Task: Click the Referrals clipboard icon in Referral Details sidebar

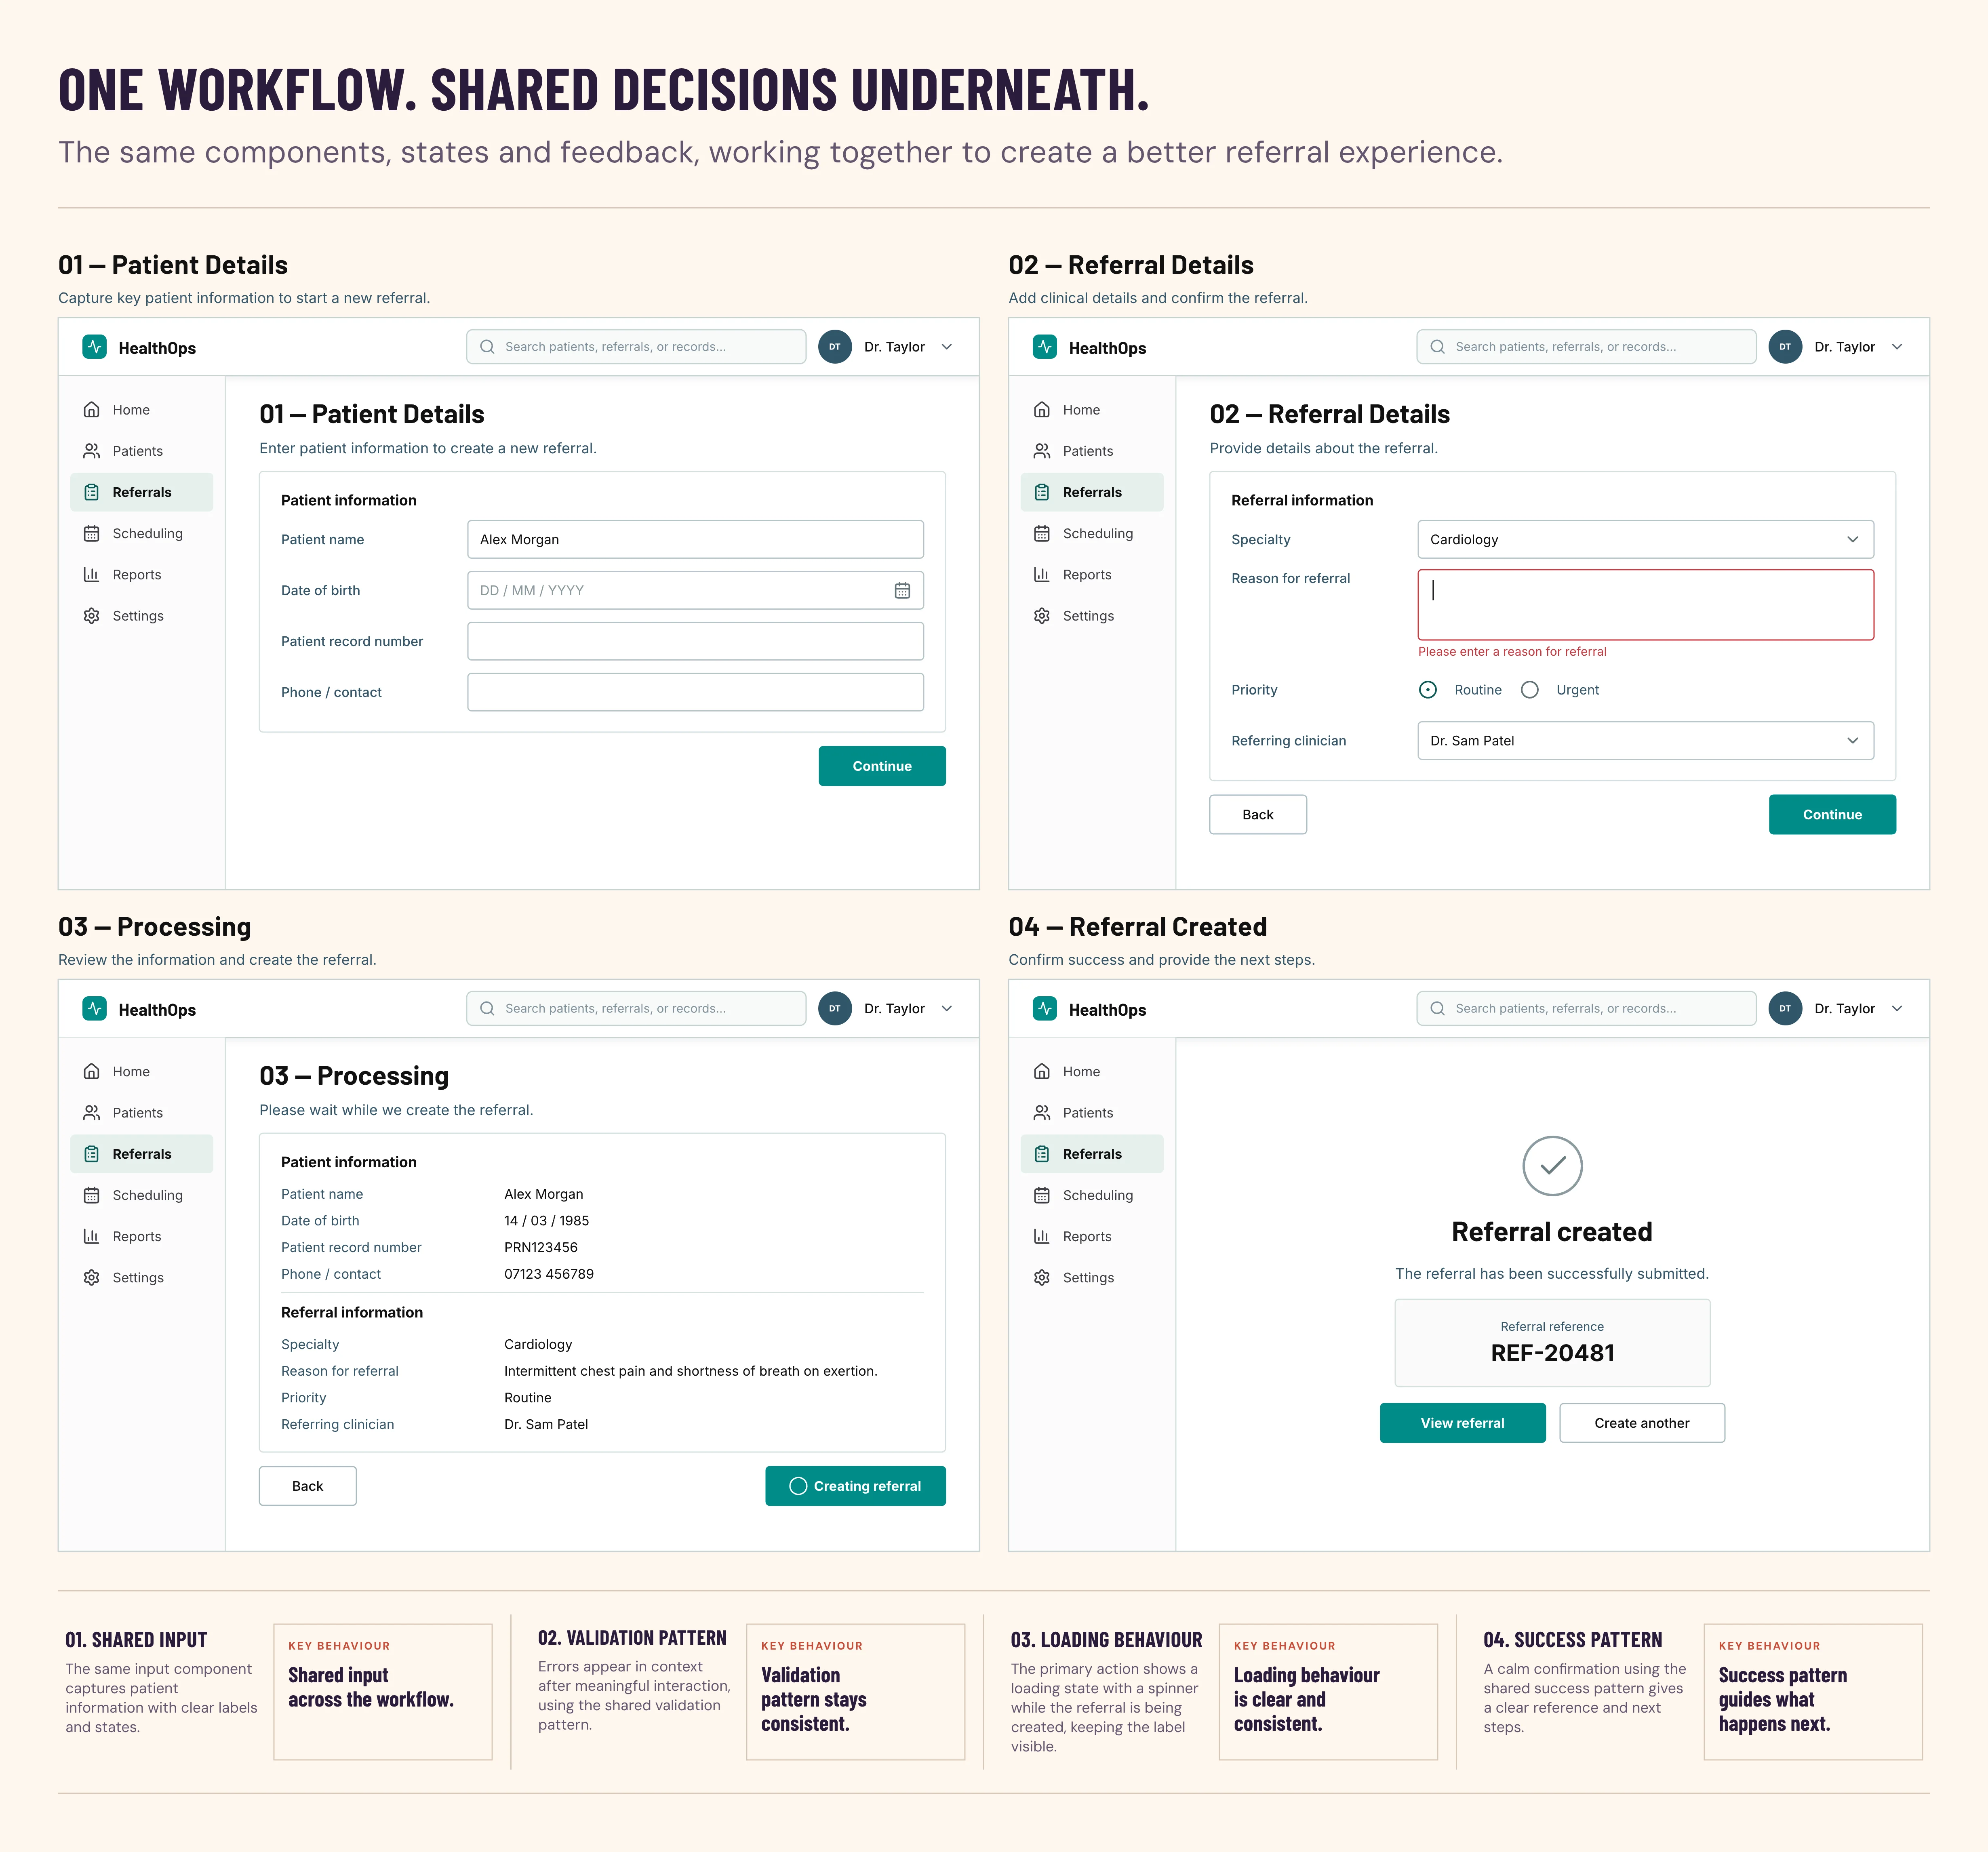Action: (1042, 492)
